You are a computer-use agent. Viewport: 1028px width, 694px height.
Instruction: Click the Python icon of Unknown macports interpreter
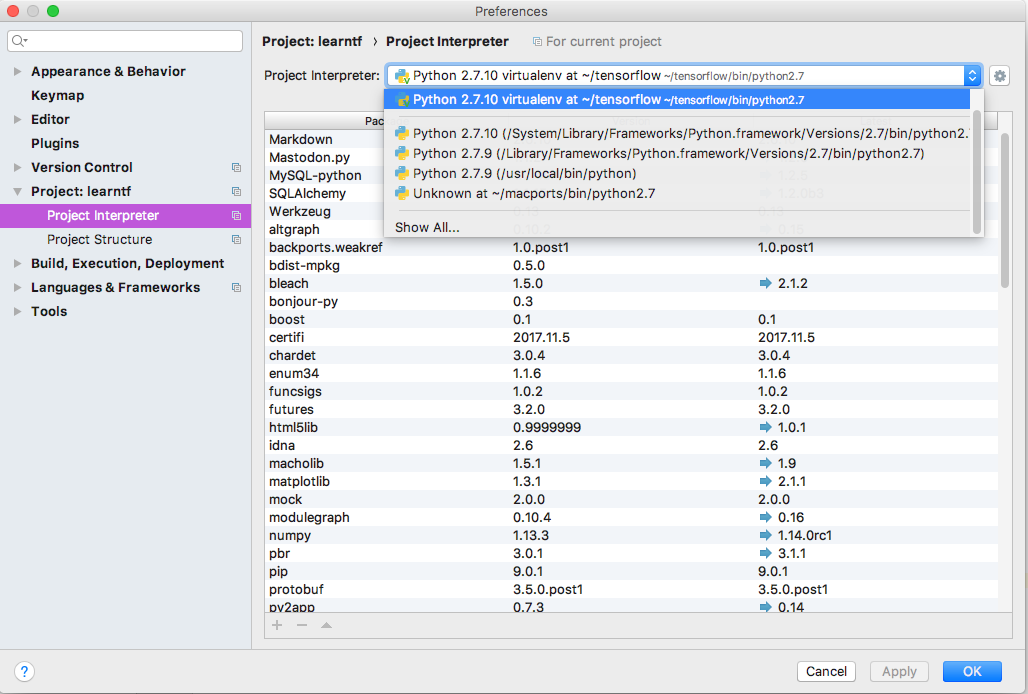click(401, 193)
